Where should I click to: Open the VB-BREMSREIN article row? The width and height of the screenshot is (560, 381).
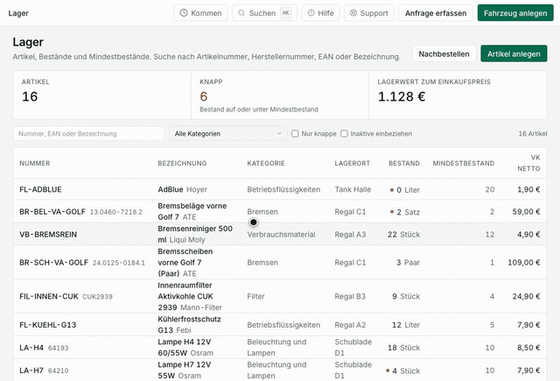pos(280,234)
